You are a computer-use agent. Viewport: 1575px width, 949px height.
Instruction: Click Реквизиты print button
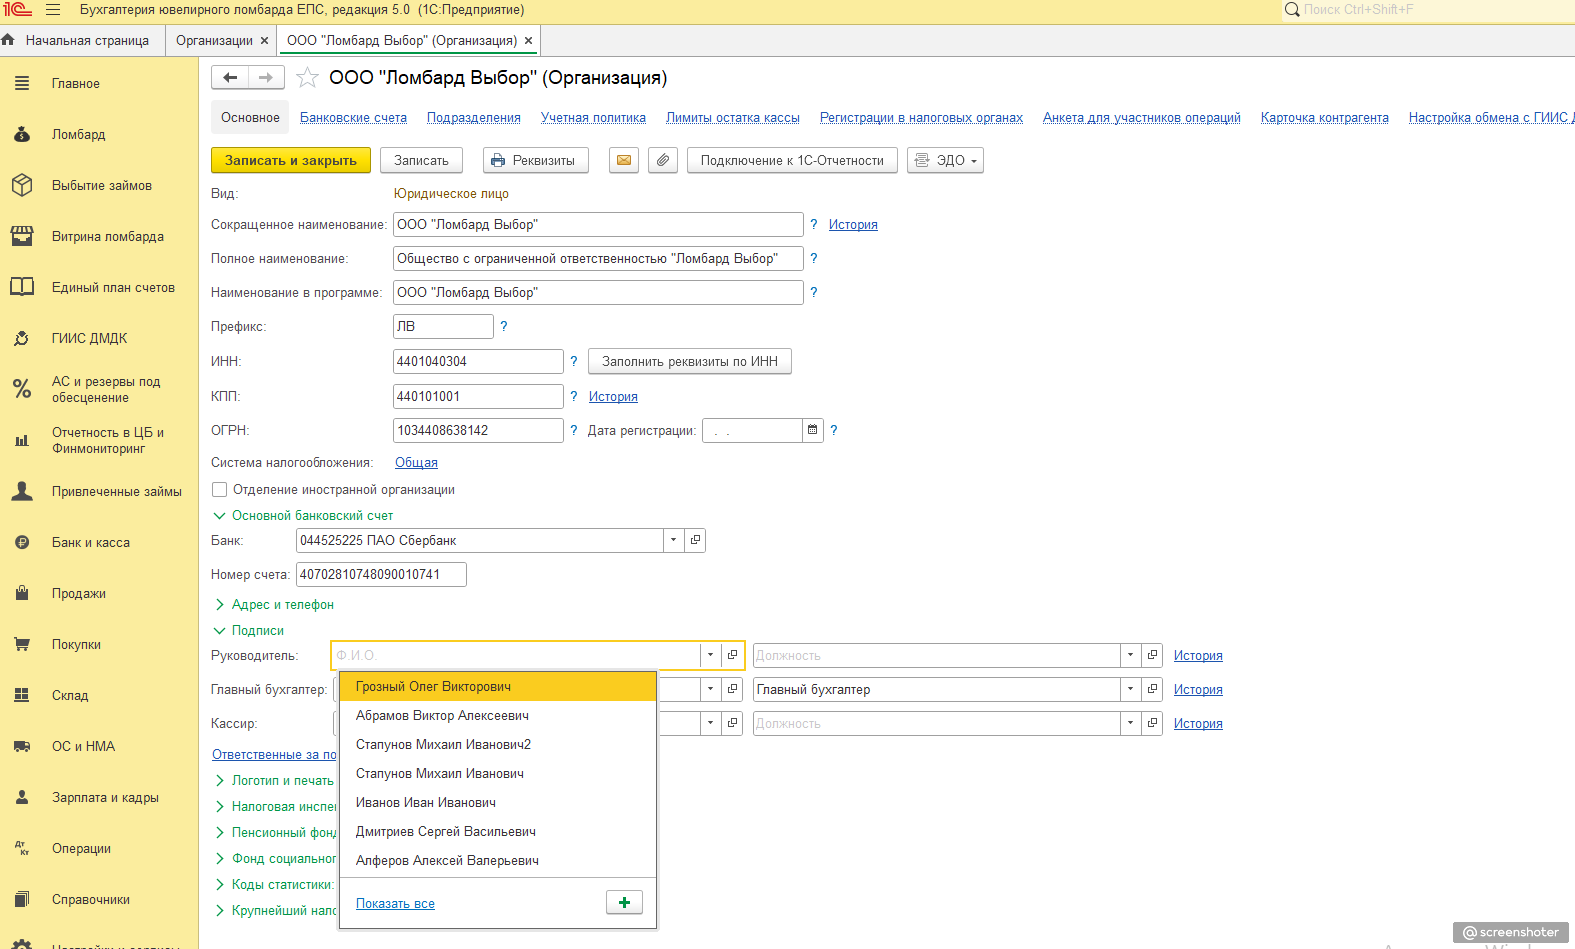(535, 161)
